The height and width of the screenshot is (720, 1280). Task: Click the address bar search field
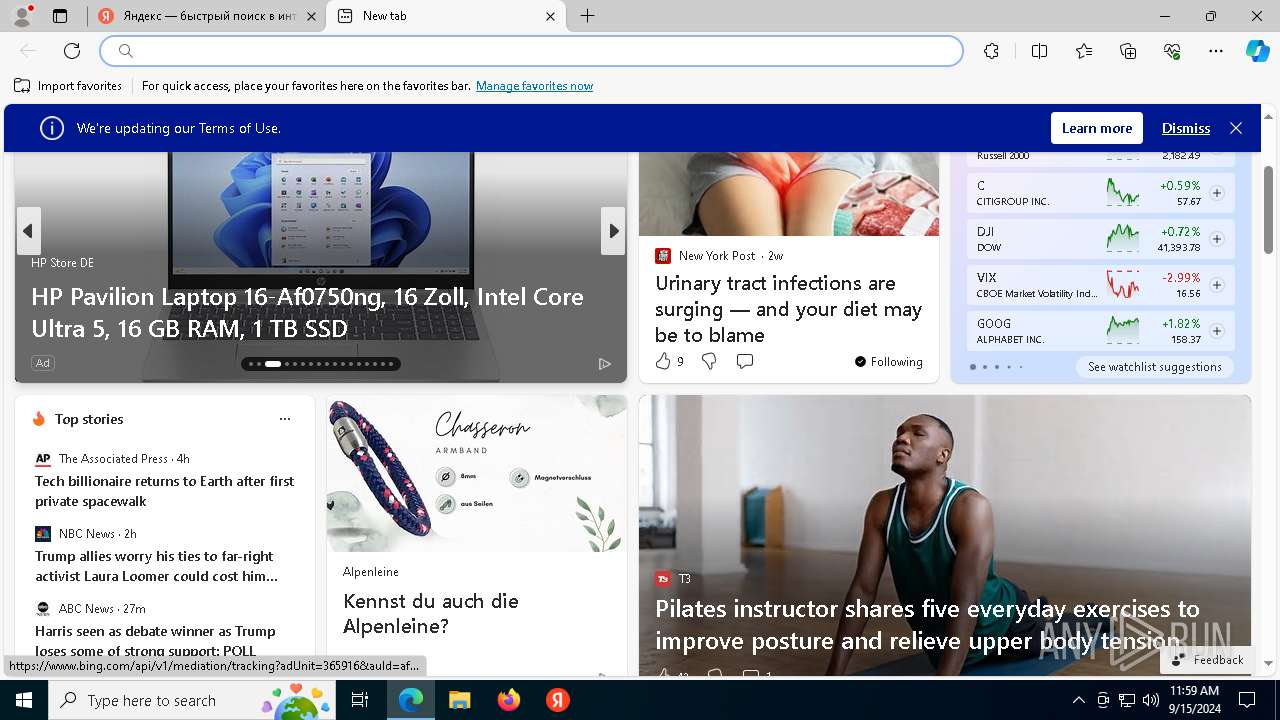pos(531,51)
